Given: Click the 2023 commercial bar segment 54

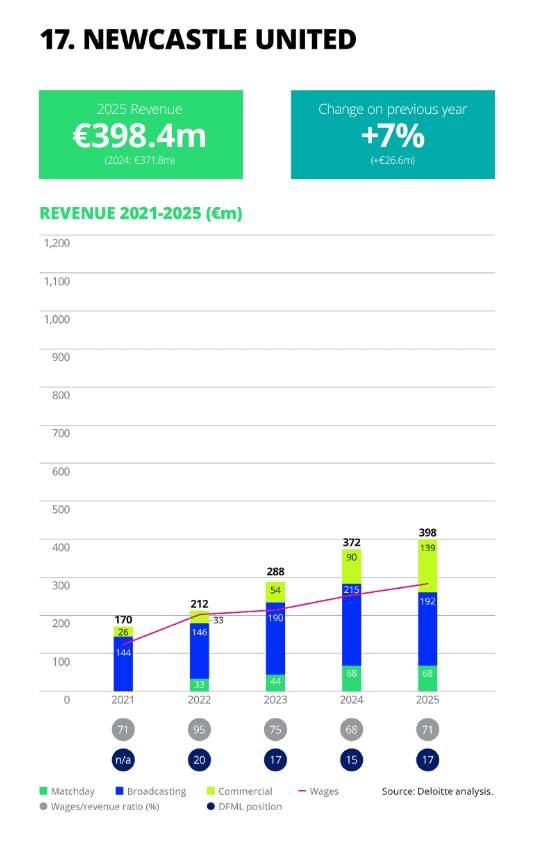Looking at the screenshot, I should 275,592.
